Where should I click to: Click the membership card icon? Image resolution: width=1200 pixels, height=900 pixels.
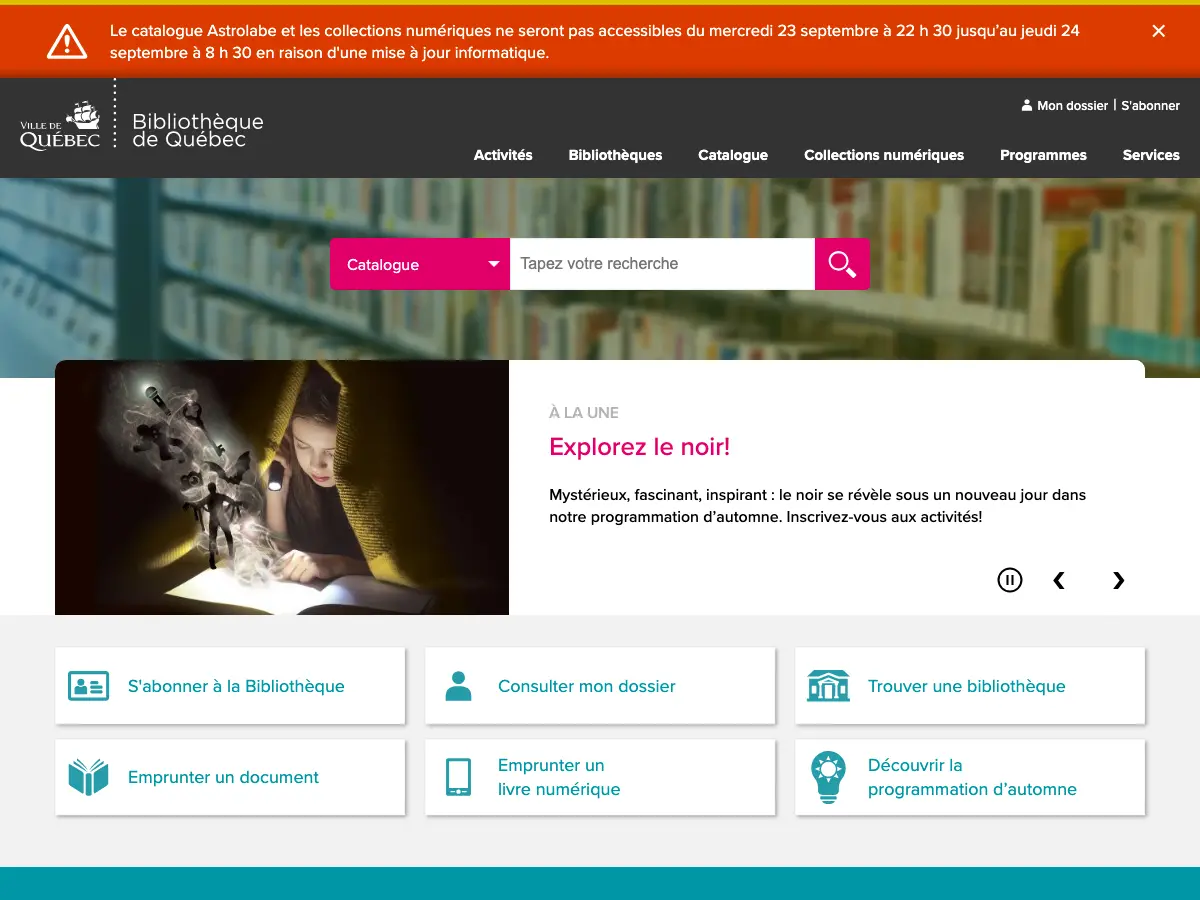coord(88,686)
